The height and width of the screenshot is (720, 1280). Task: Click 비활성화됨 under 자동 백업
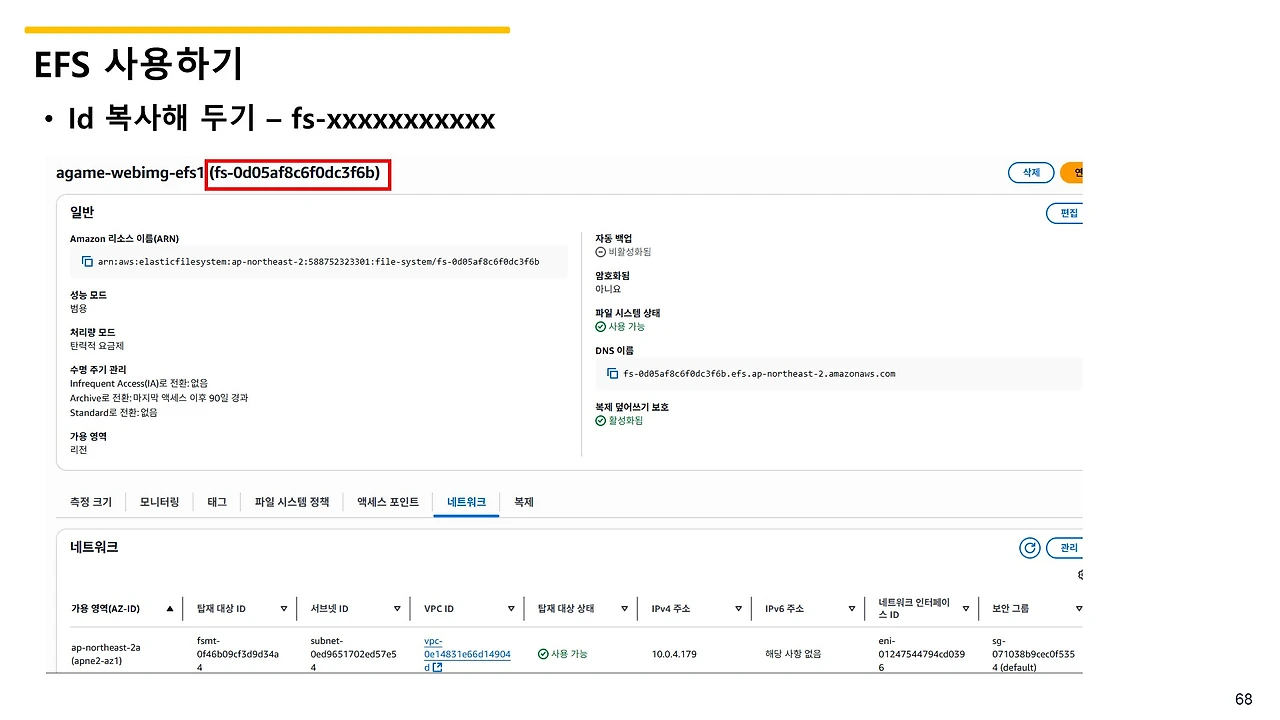click(630, 252)
